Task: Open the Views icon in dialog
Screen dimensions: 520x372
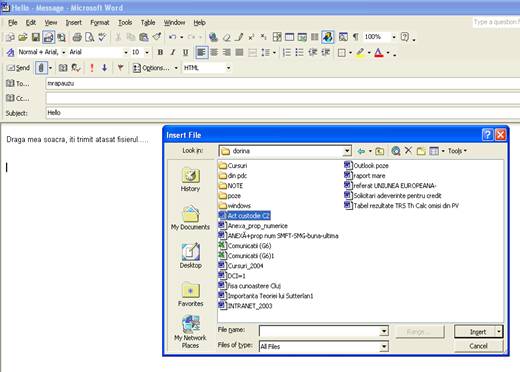Action: pyautogui.click(x=434, y=151)
